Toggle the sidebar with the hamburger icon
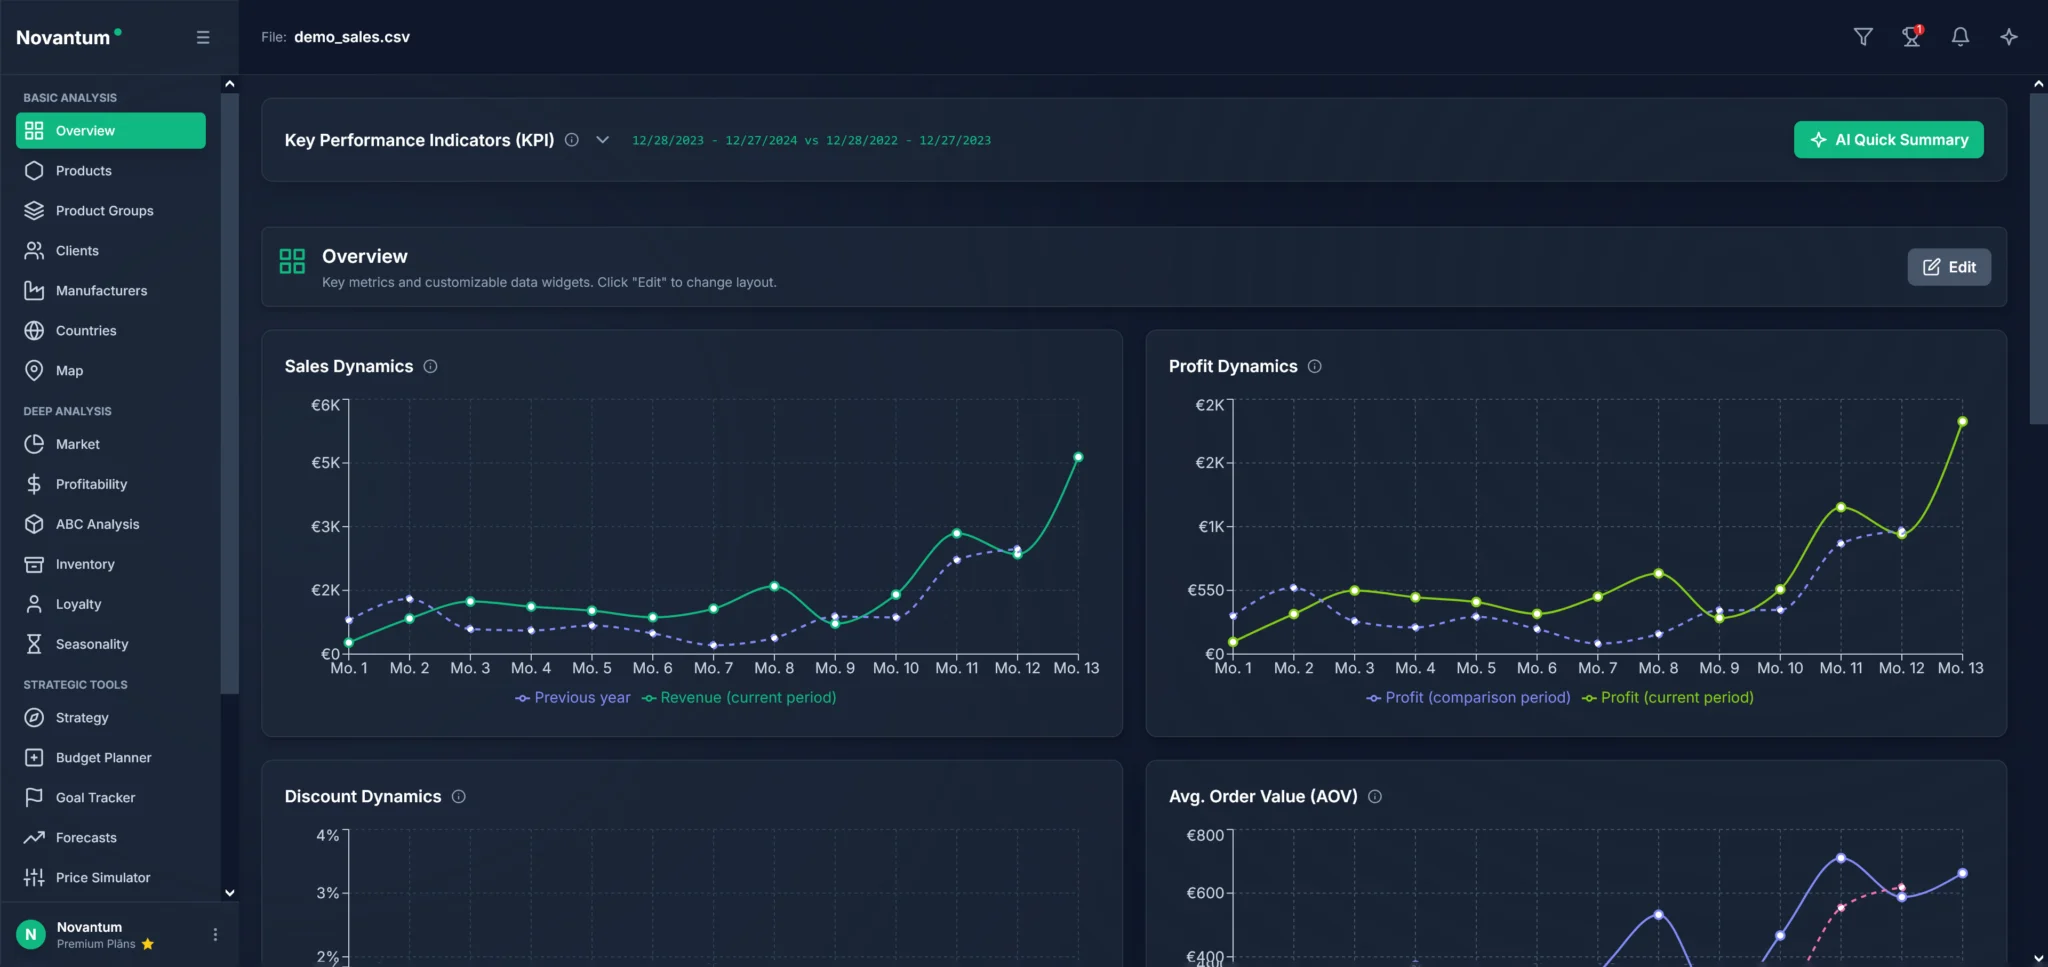This screenshot has width=2048, height=967. point(203,36)
